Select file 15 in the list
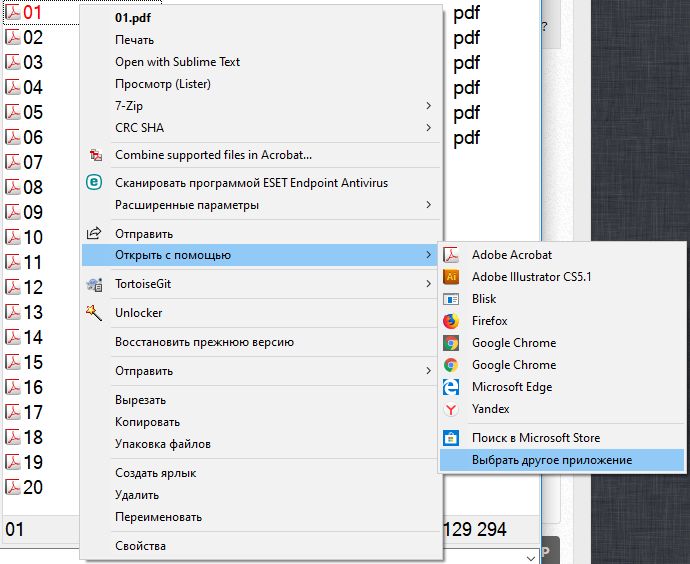Viewport: 690px width, 564px height. click(x=32, y=362)
